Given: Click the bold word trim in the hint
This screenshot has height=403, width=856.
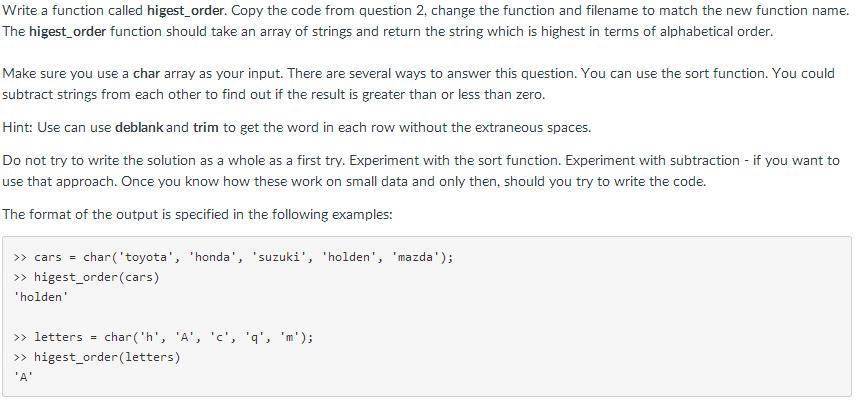Looking at the screenshot, I should click(x=207, y=128).
